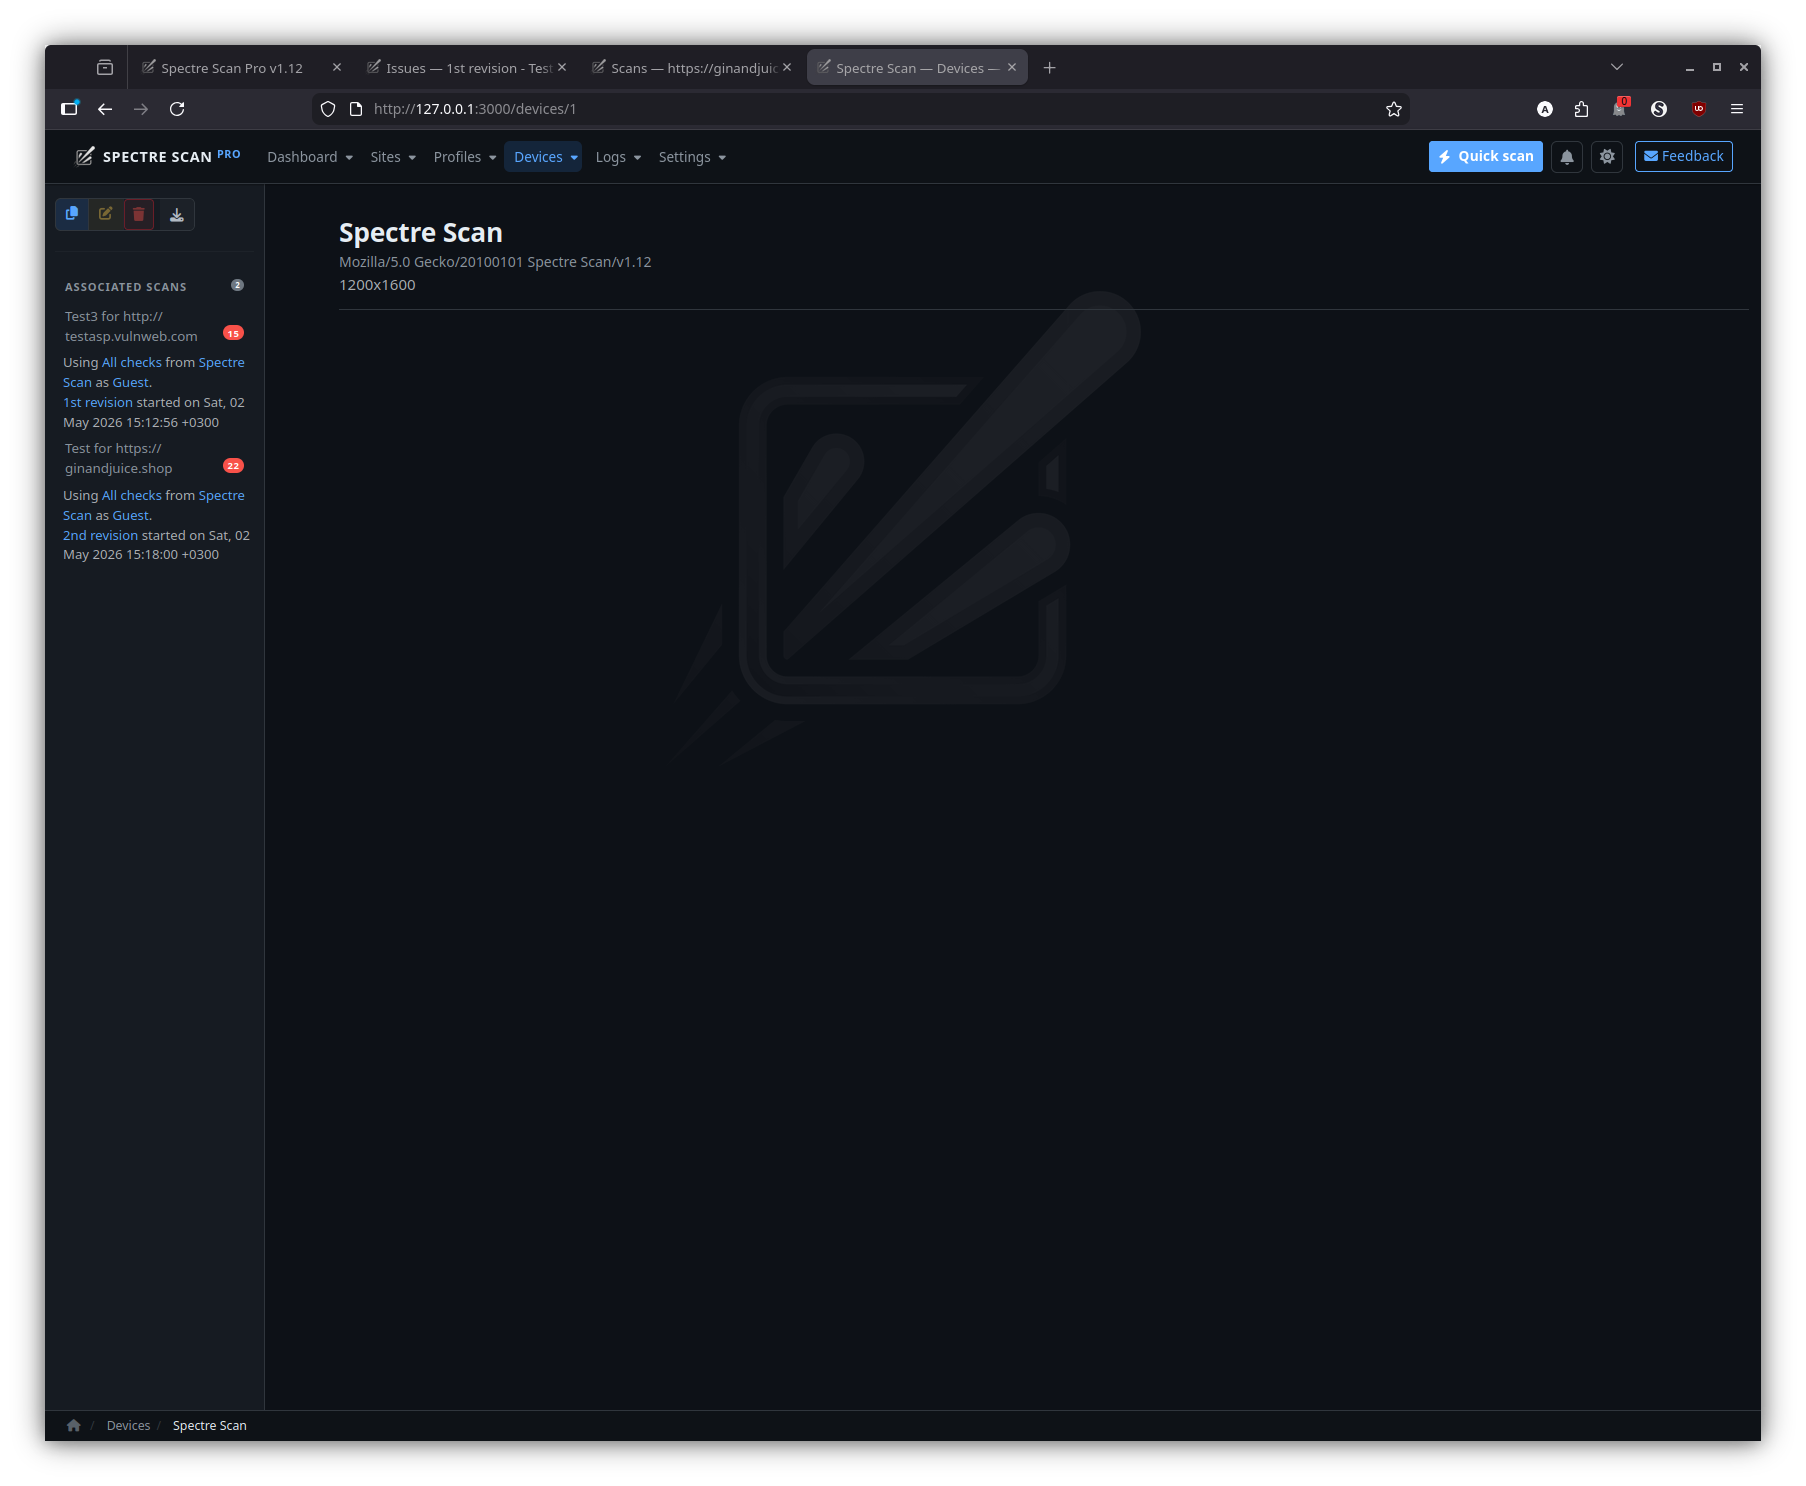Viewport: 1806px width, 1486px height.
Task: Click Devices in the bottom breadcrumb
Action: coord(129,1426)
